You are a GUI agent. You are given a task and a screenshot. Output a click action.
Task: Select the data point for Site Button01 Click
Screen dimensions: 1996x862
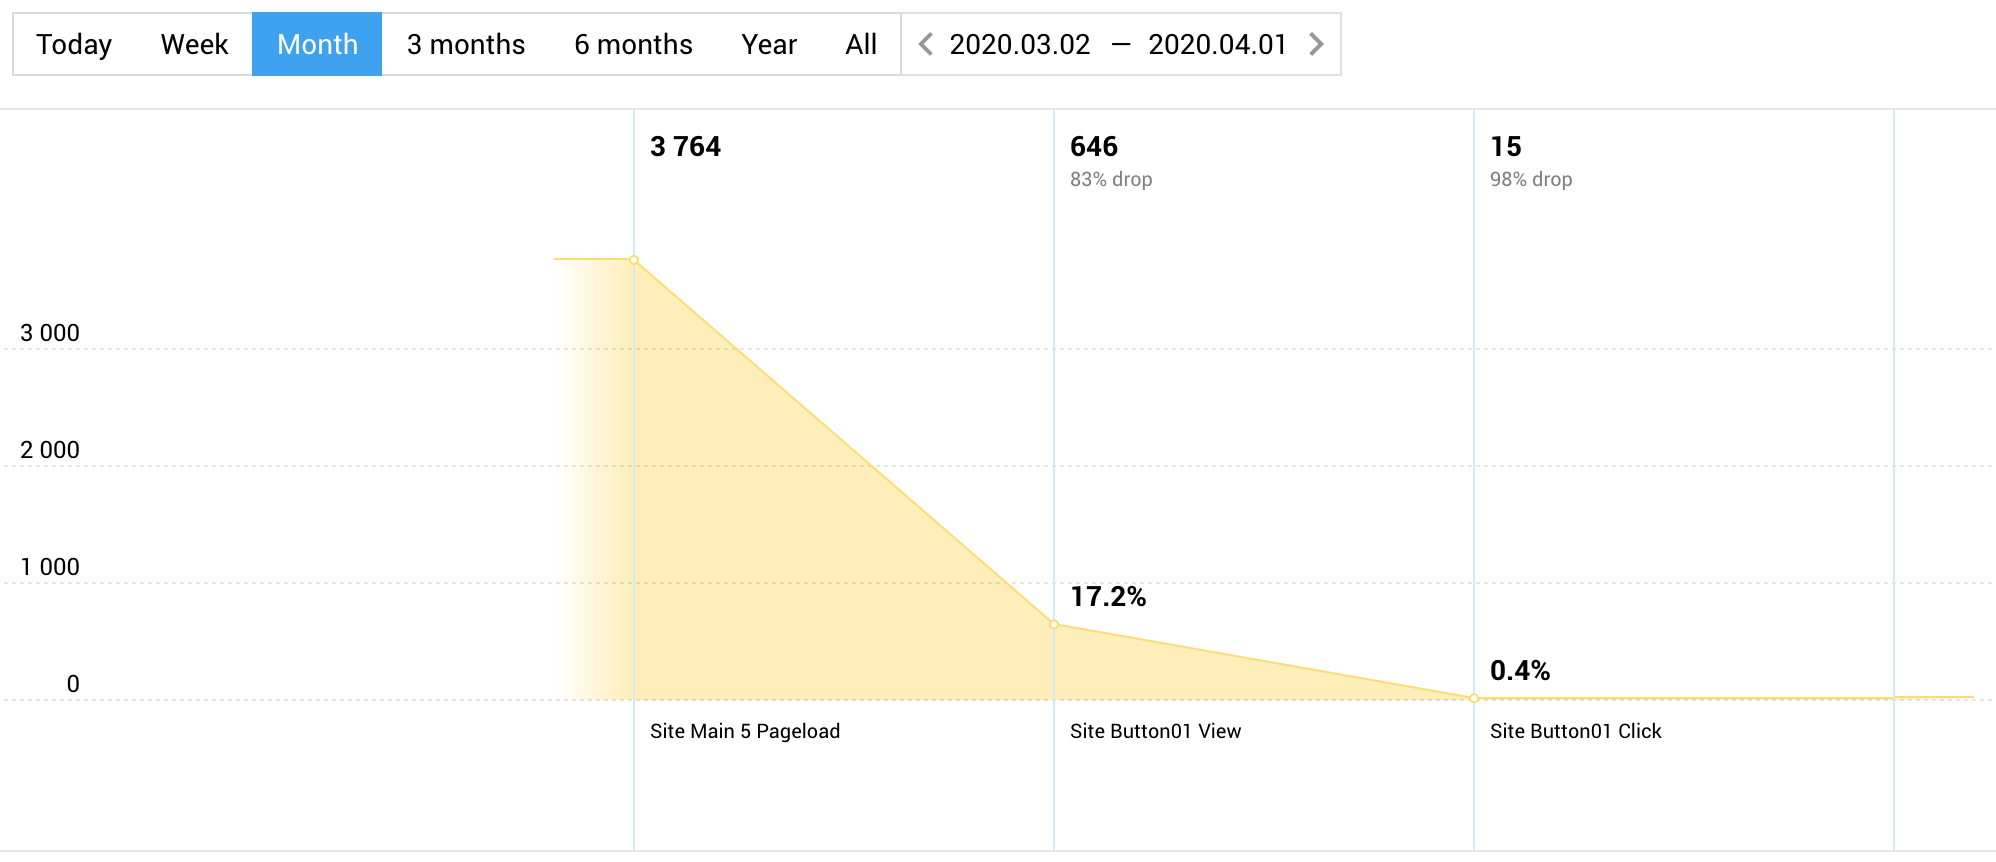point(1473,698)
